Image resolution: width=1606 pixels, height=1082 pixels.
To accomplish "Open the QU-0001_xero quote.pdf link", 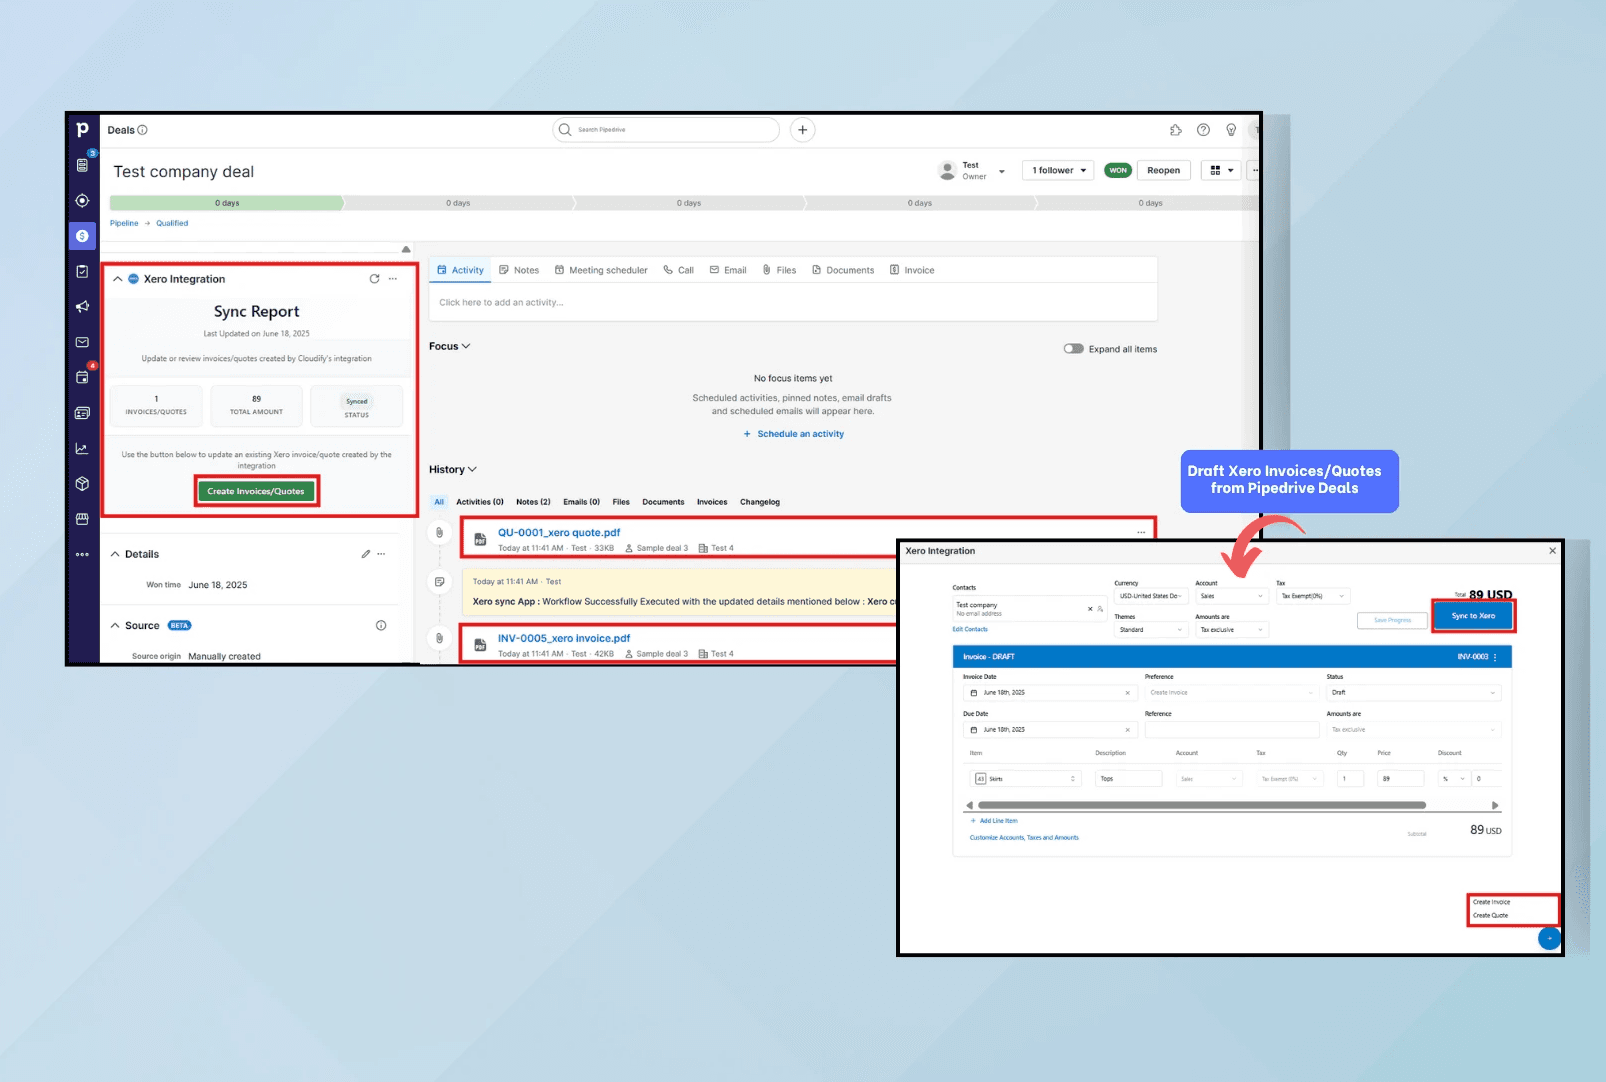I will pyautogui.click(x=559, y=533).
